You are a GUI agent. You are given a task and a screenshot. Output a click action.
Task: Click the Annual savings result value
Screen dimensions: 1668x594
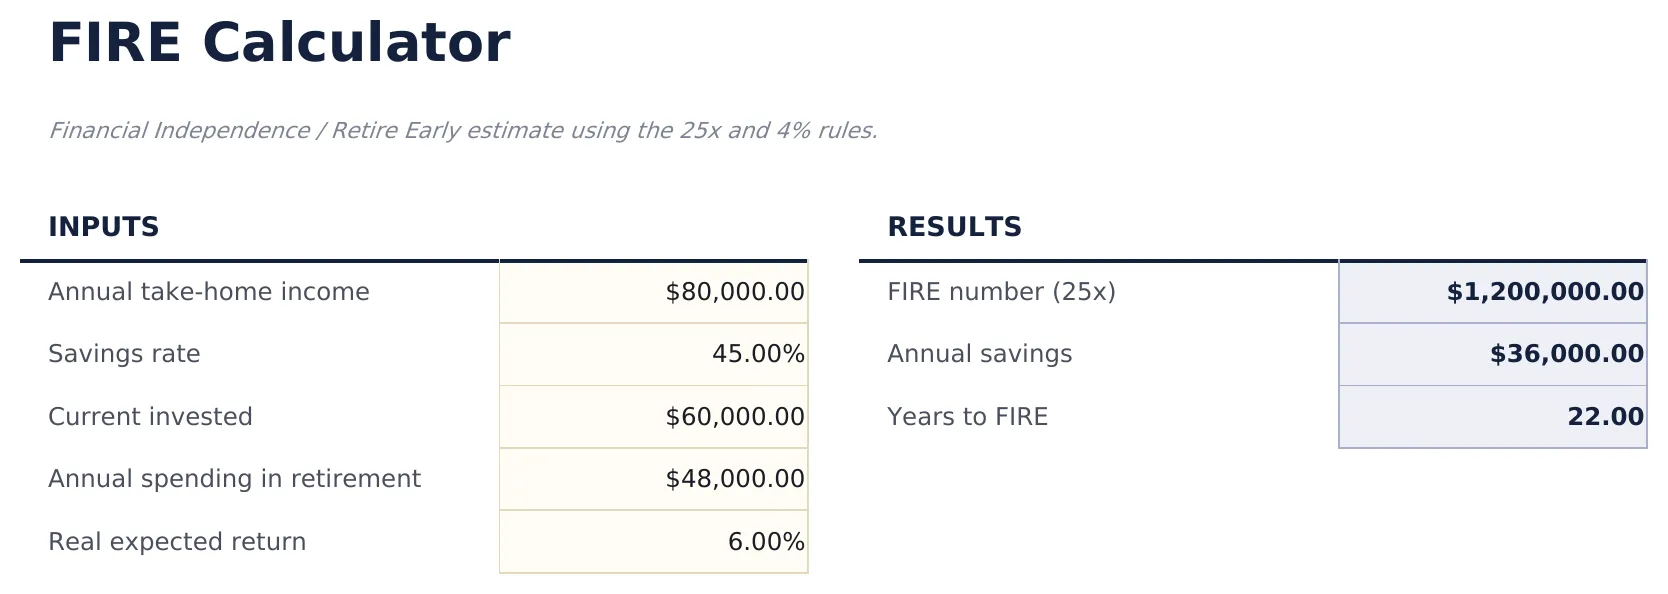[1491, 354]
